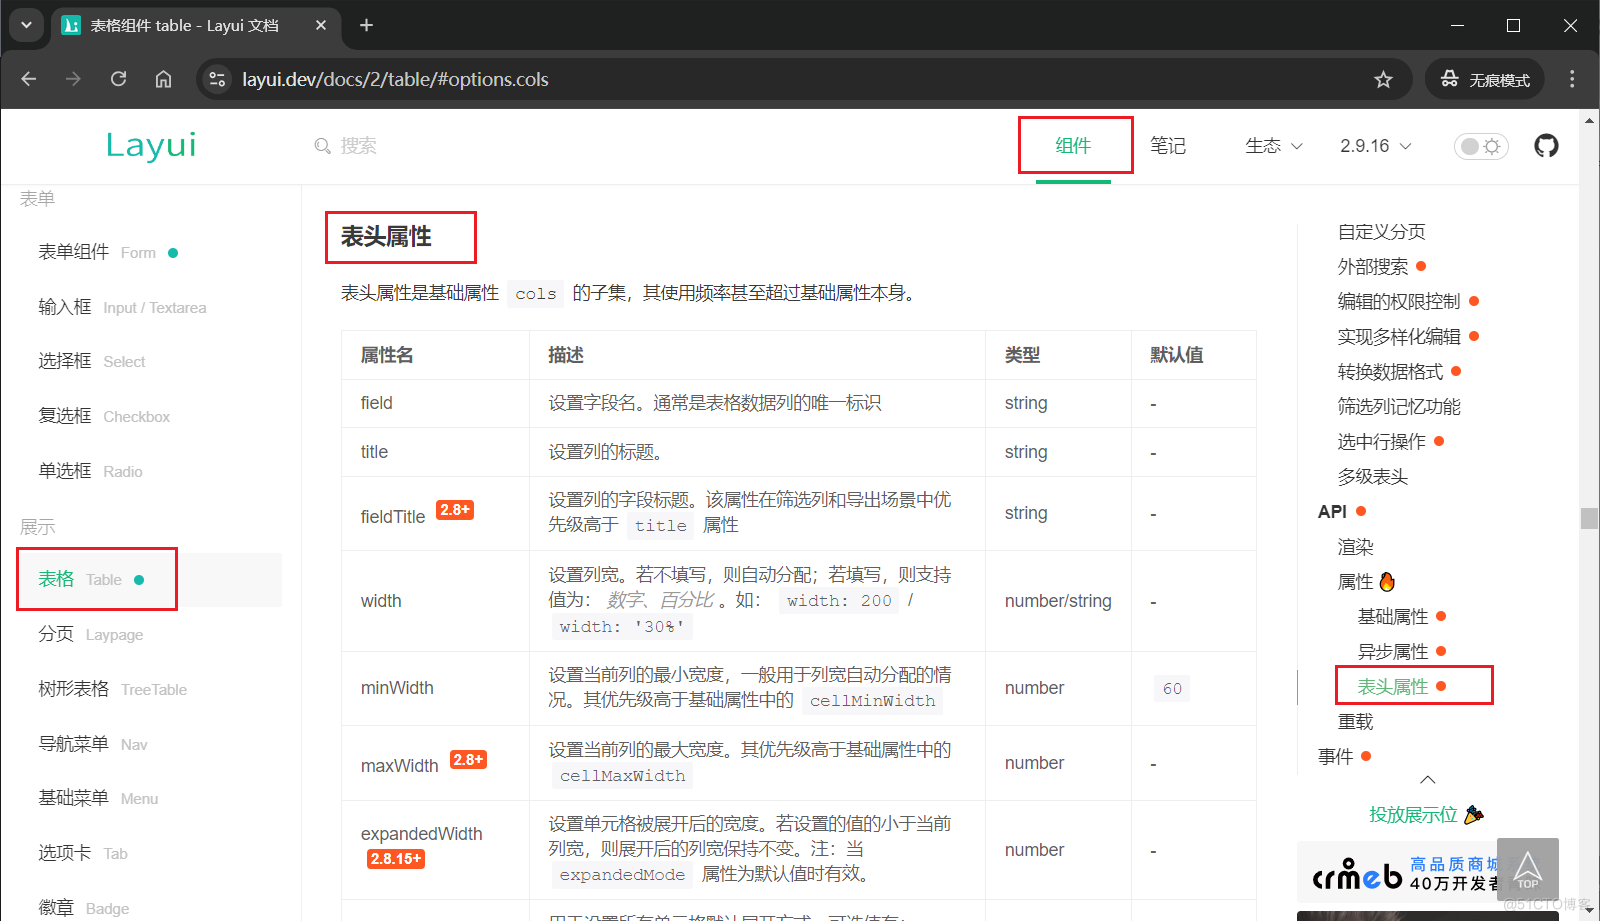Click the browser back arrow
The image size is (1600, 921).
point(28,79)
